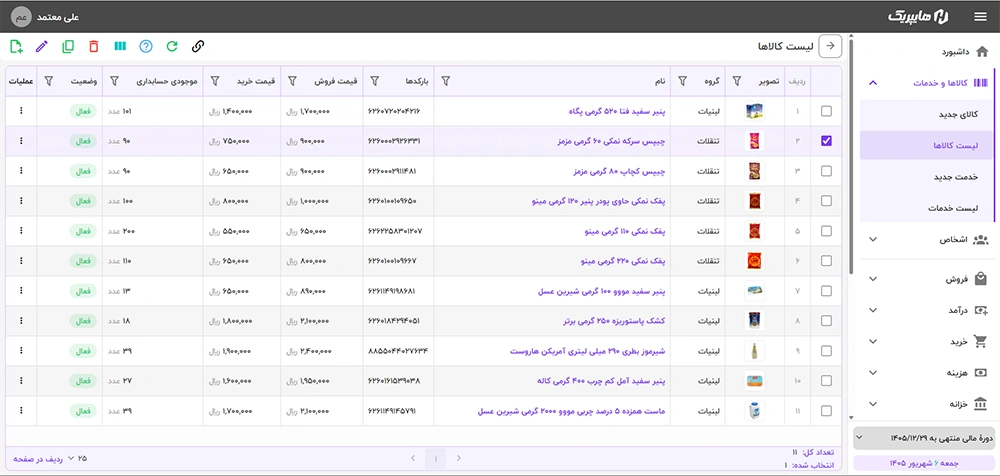1000x476 pixels.
Task: Expand the هزینه sidebar section
Action: [874, 373]
